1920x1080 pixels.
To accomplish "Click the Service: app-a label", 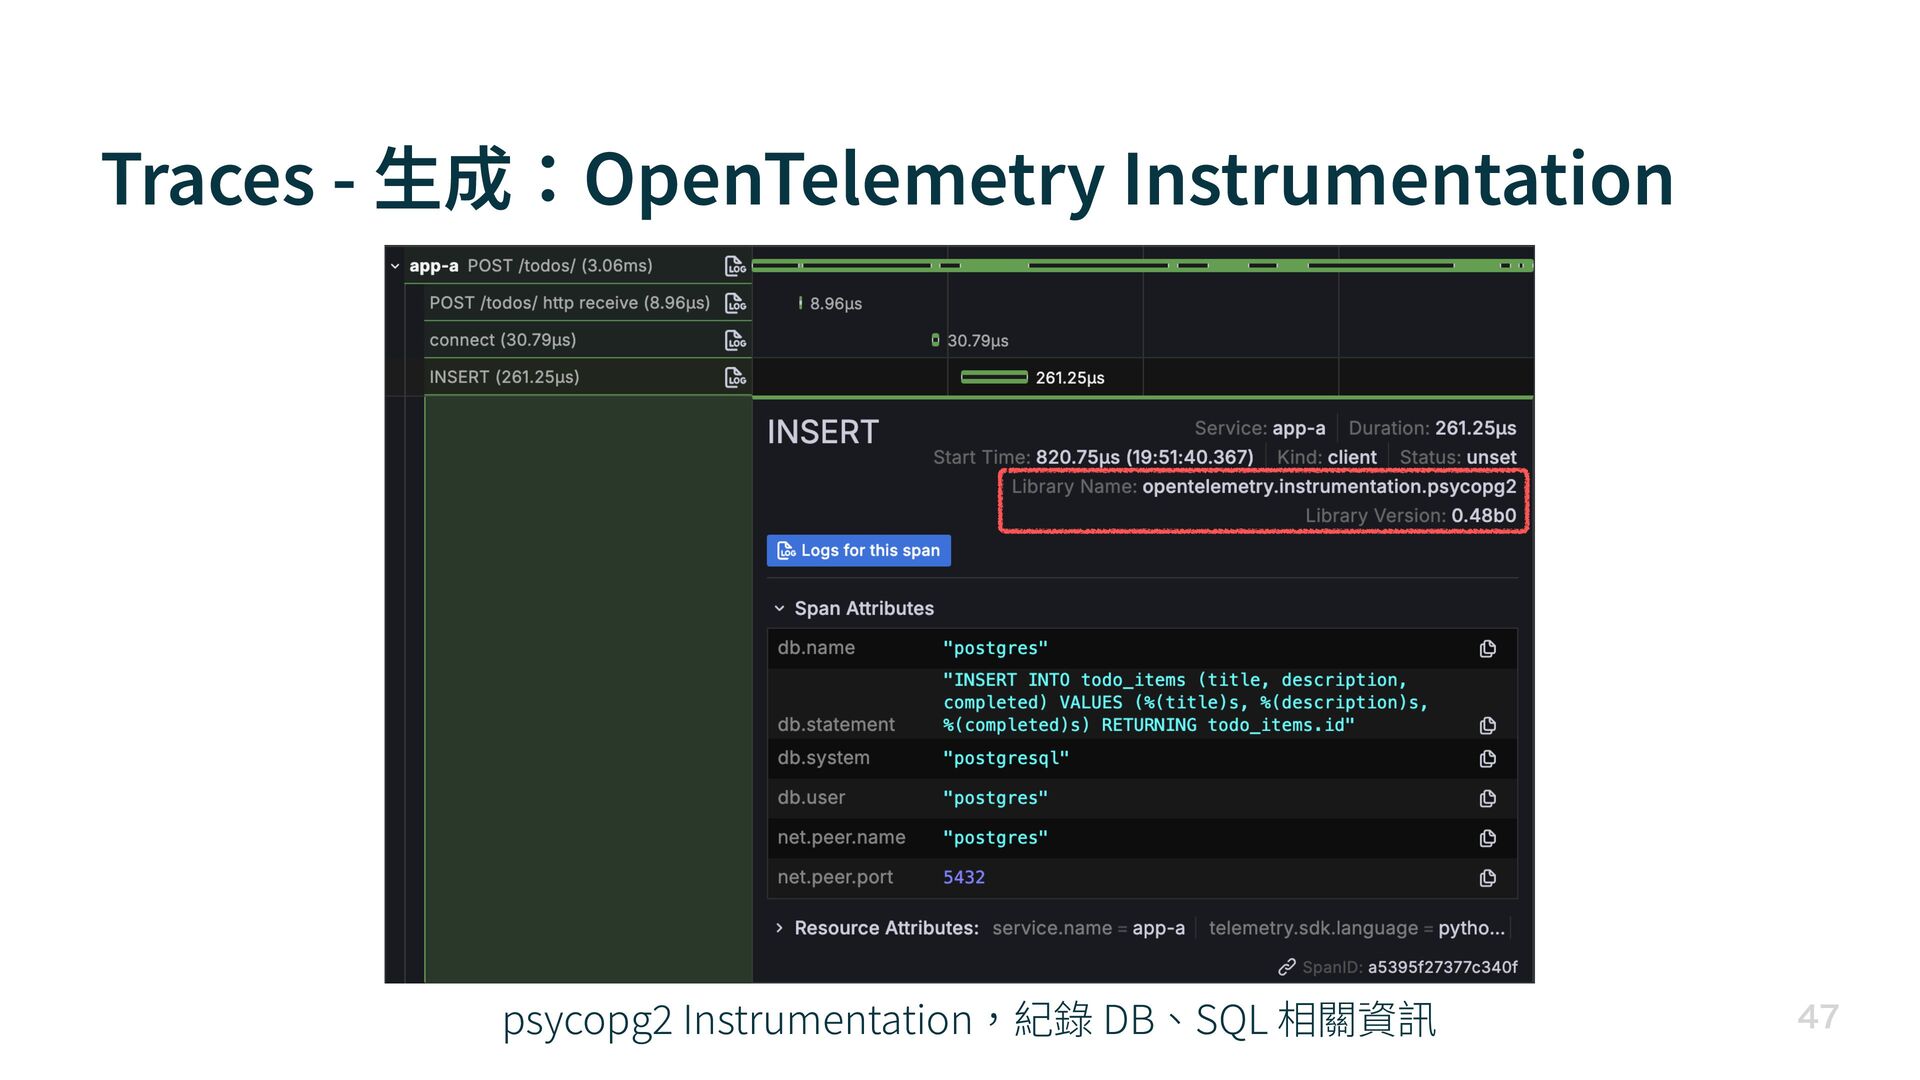I will [x=1260, y=428].
